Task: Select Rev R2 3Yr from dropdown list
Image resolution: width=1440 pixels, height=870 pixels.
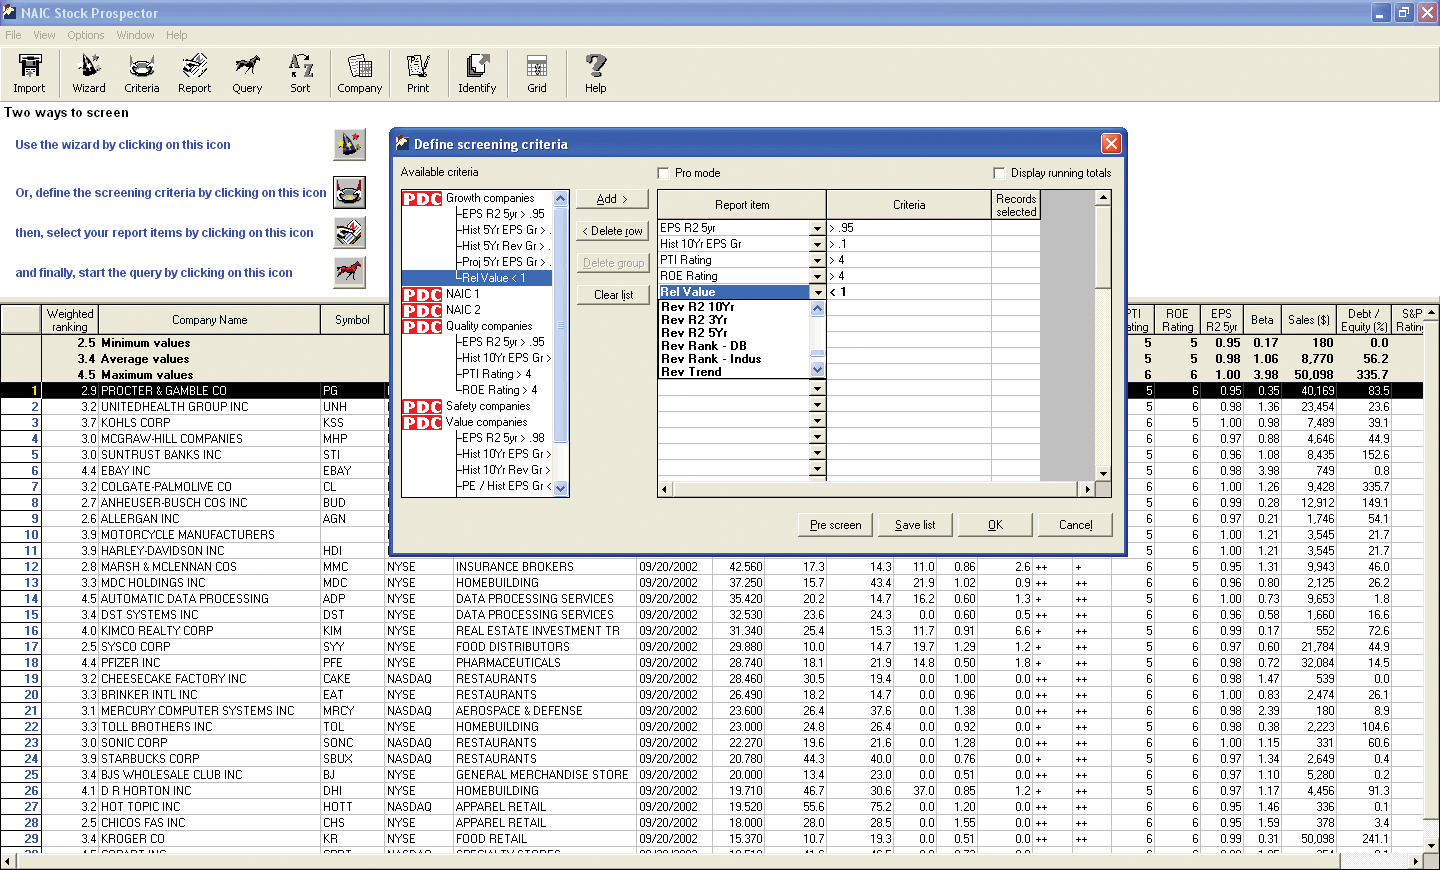Action: click(694, 320)
